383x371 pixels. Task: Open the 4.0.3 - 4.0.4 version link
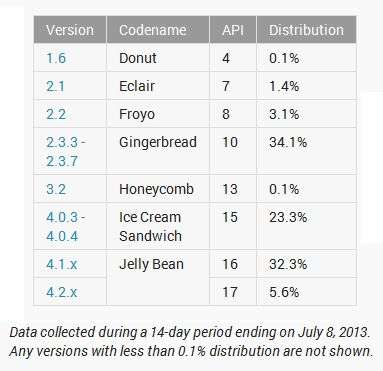(66, 227)
